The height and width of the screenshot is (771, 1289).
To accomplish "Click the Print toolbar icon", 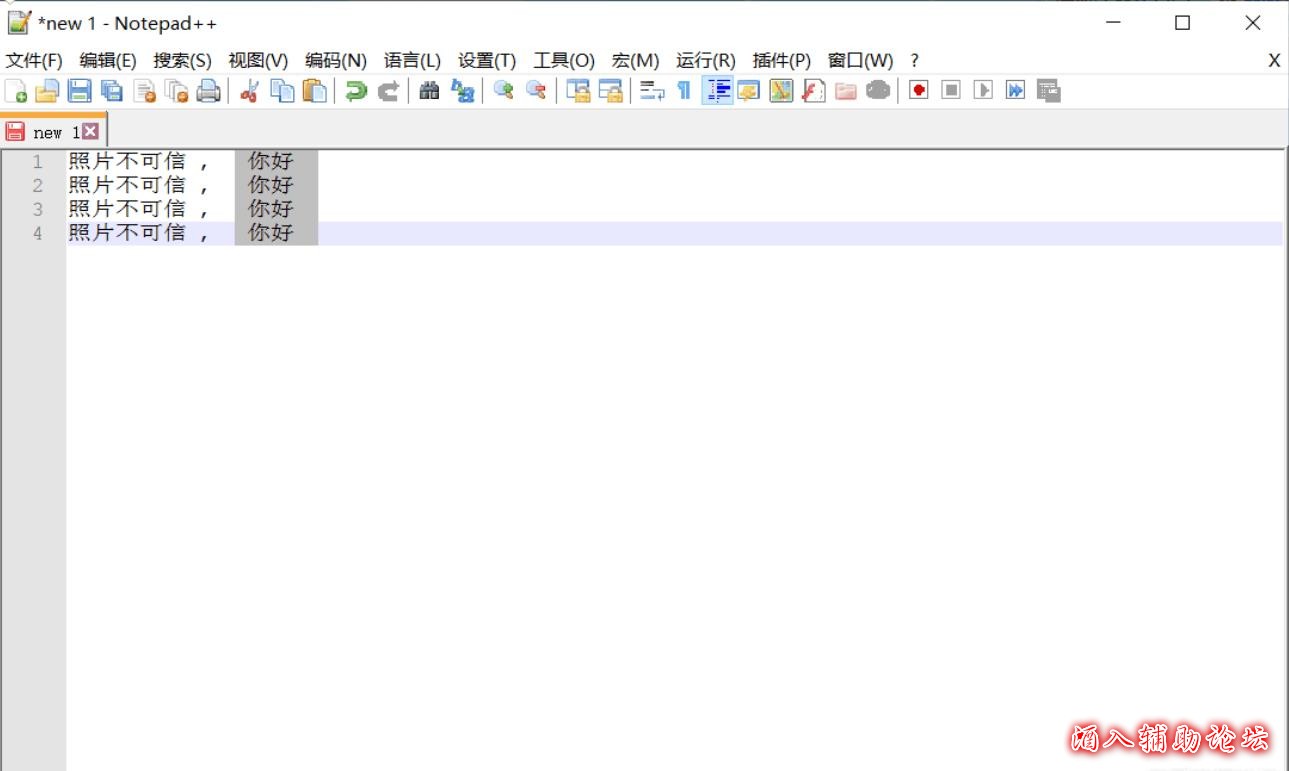I will point(208,91).
